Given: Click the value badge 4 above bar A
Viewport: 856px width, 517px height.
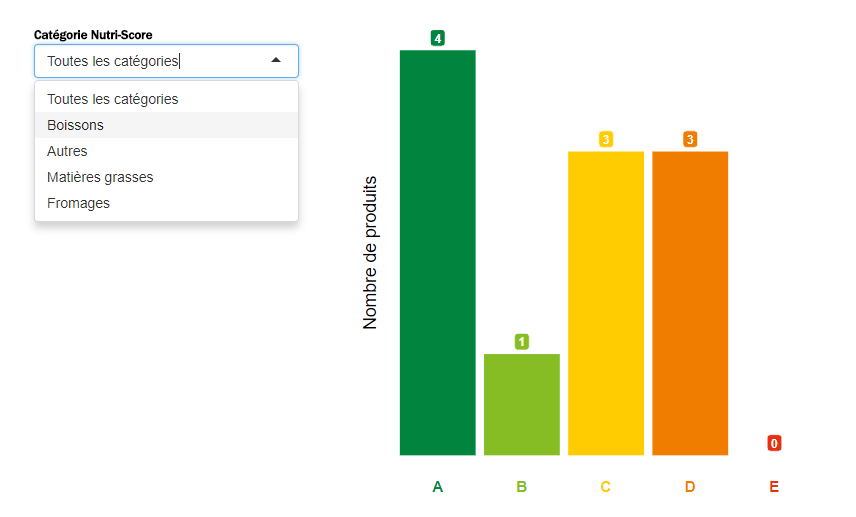Looking at the screenshot, I should point(438,38).
